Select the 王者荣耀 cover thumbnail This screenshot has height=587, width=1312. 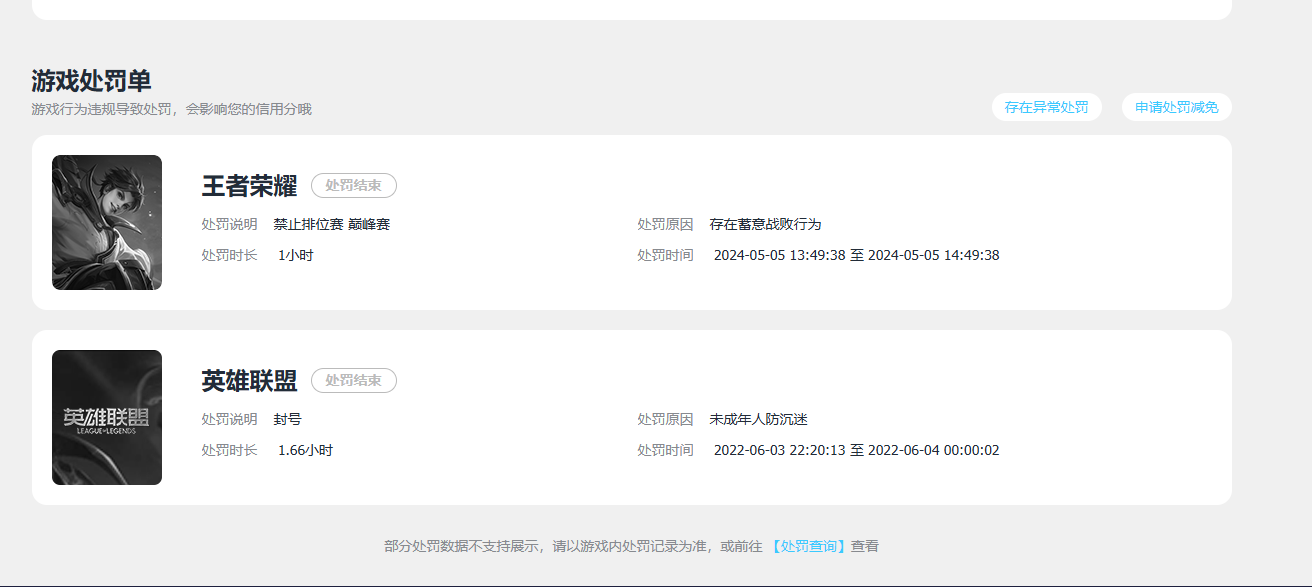[107, 222]
